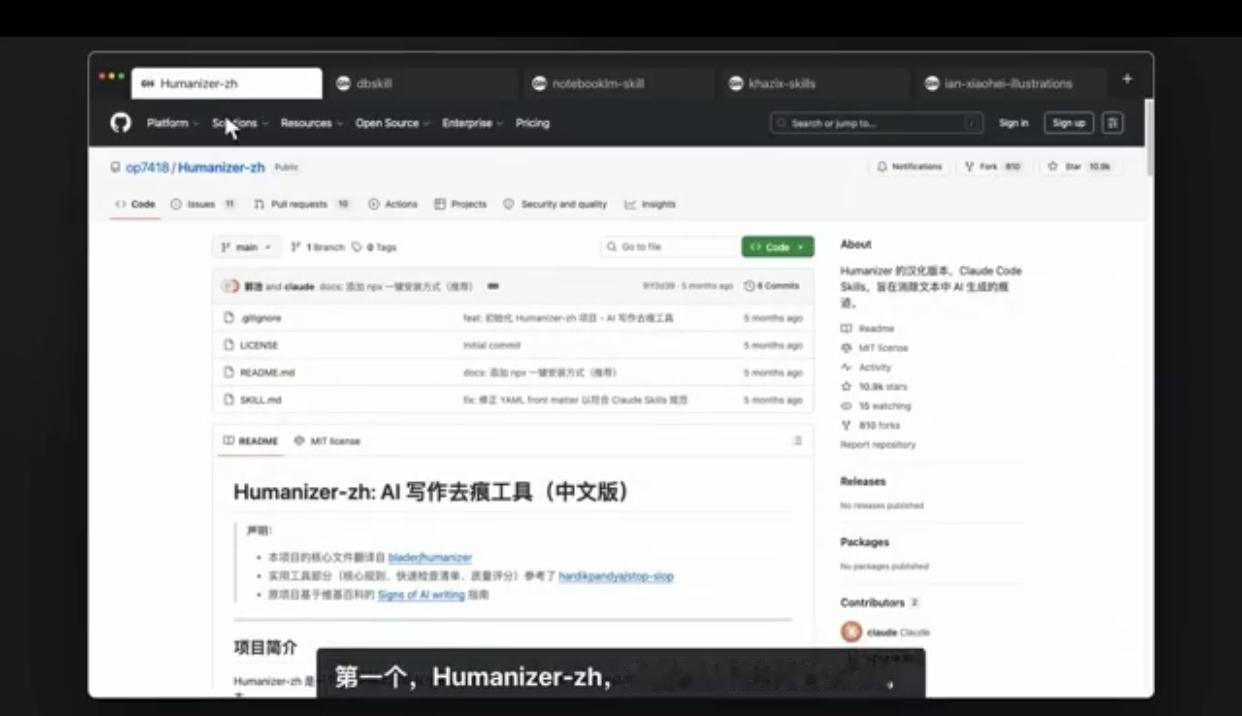The width and height of the screenshot is (1242, 716).
Task: Open the op7418 owner link
Action: tap(147, 167)
